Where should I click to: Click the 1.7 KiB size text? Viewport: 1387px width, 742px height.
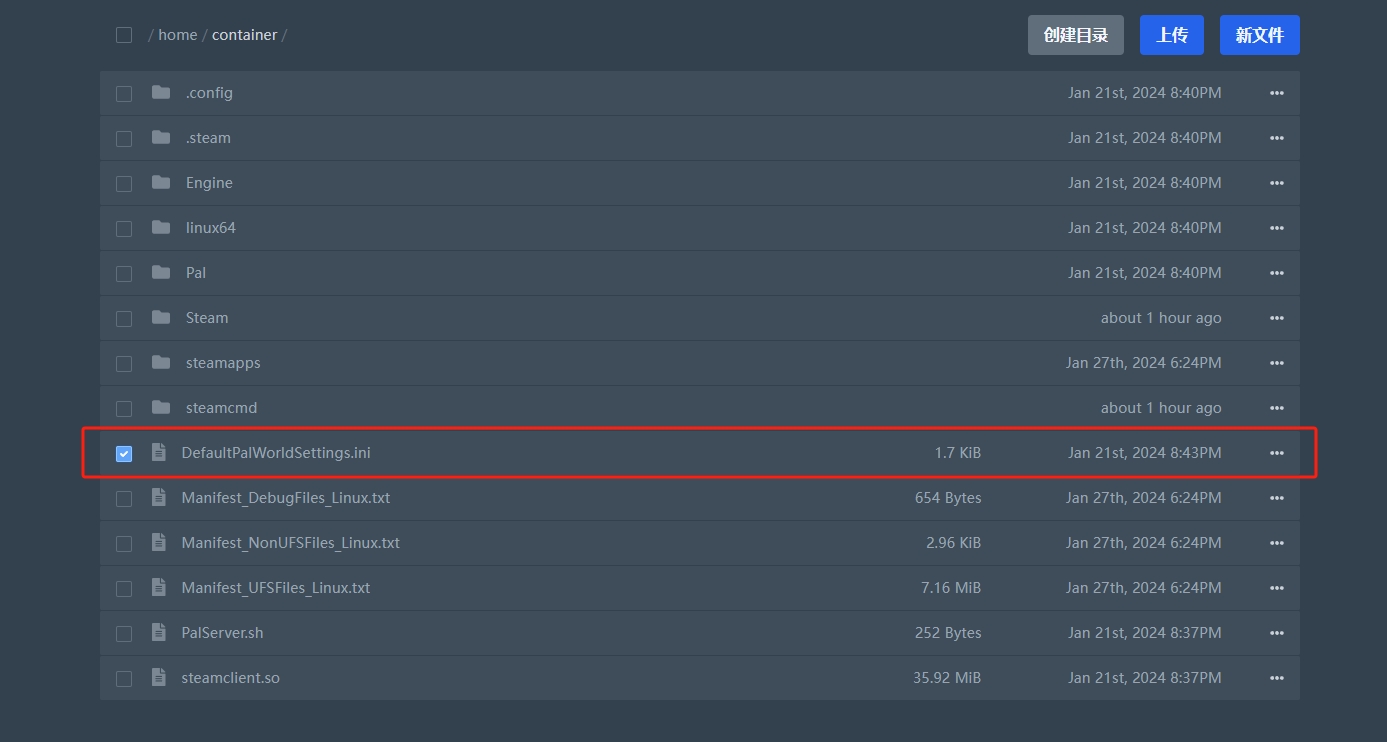click(958, 452)
